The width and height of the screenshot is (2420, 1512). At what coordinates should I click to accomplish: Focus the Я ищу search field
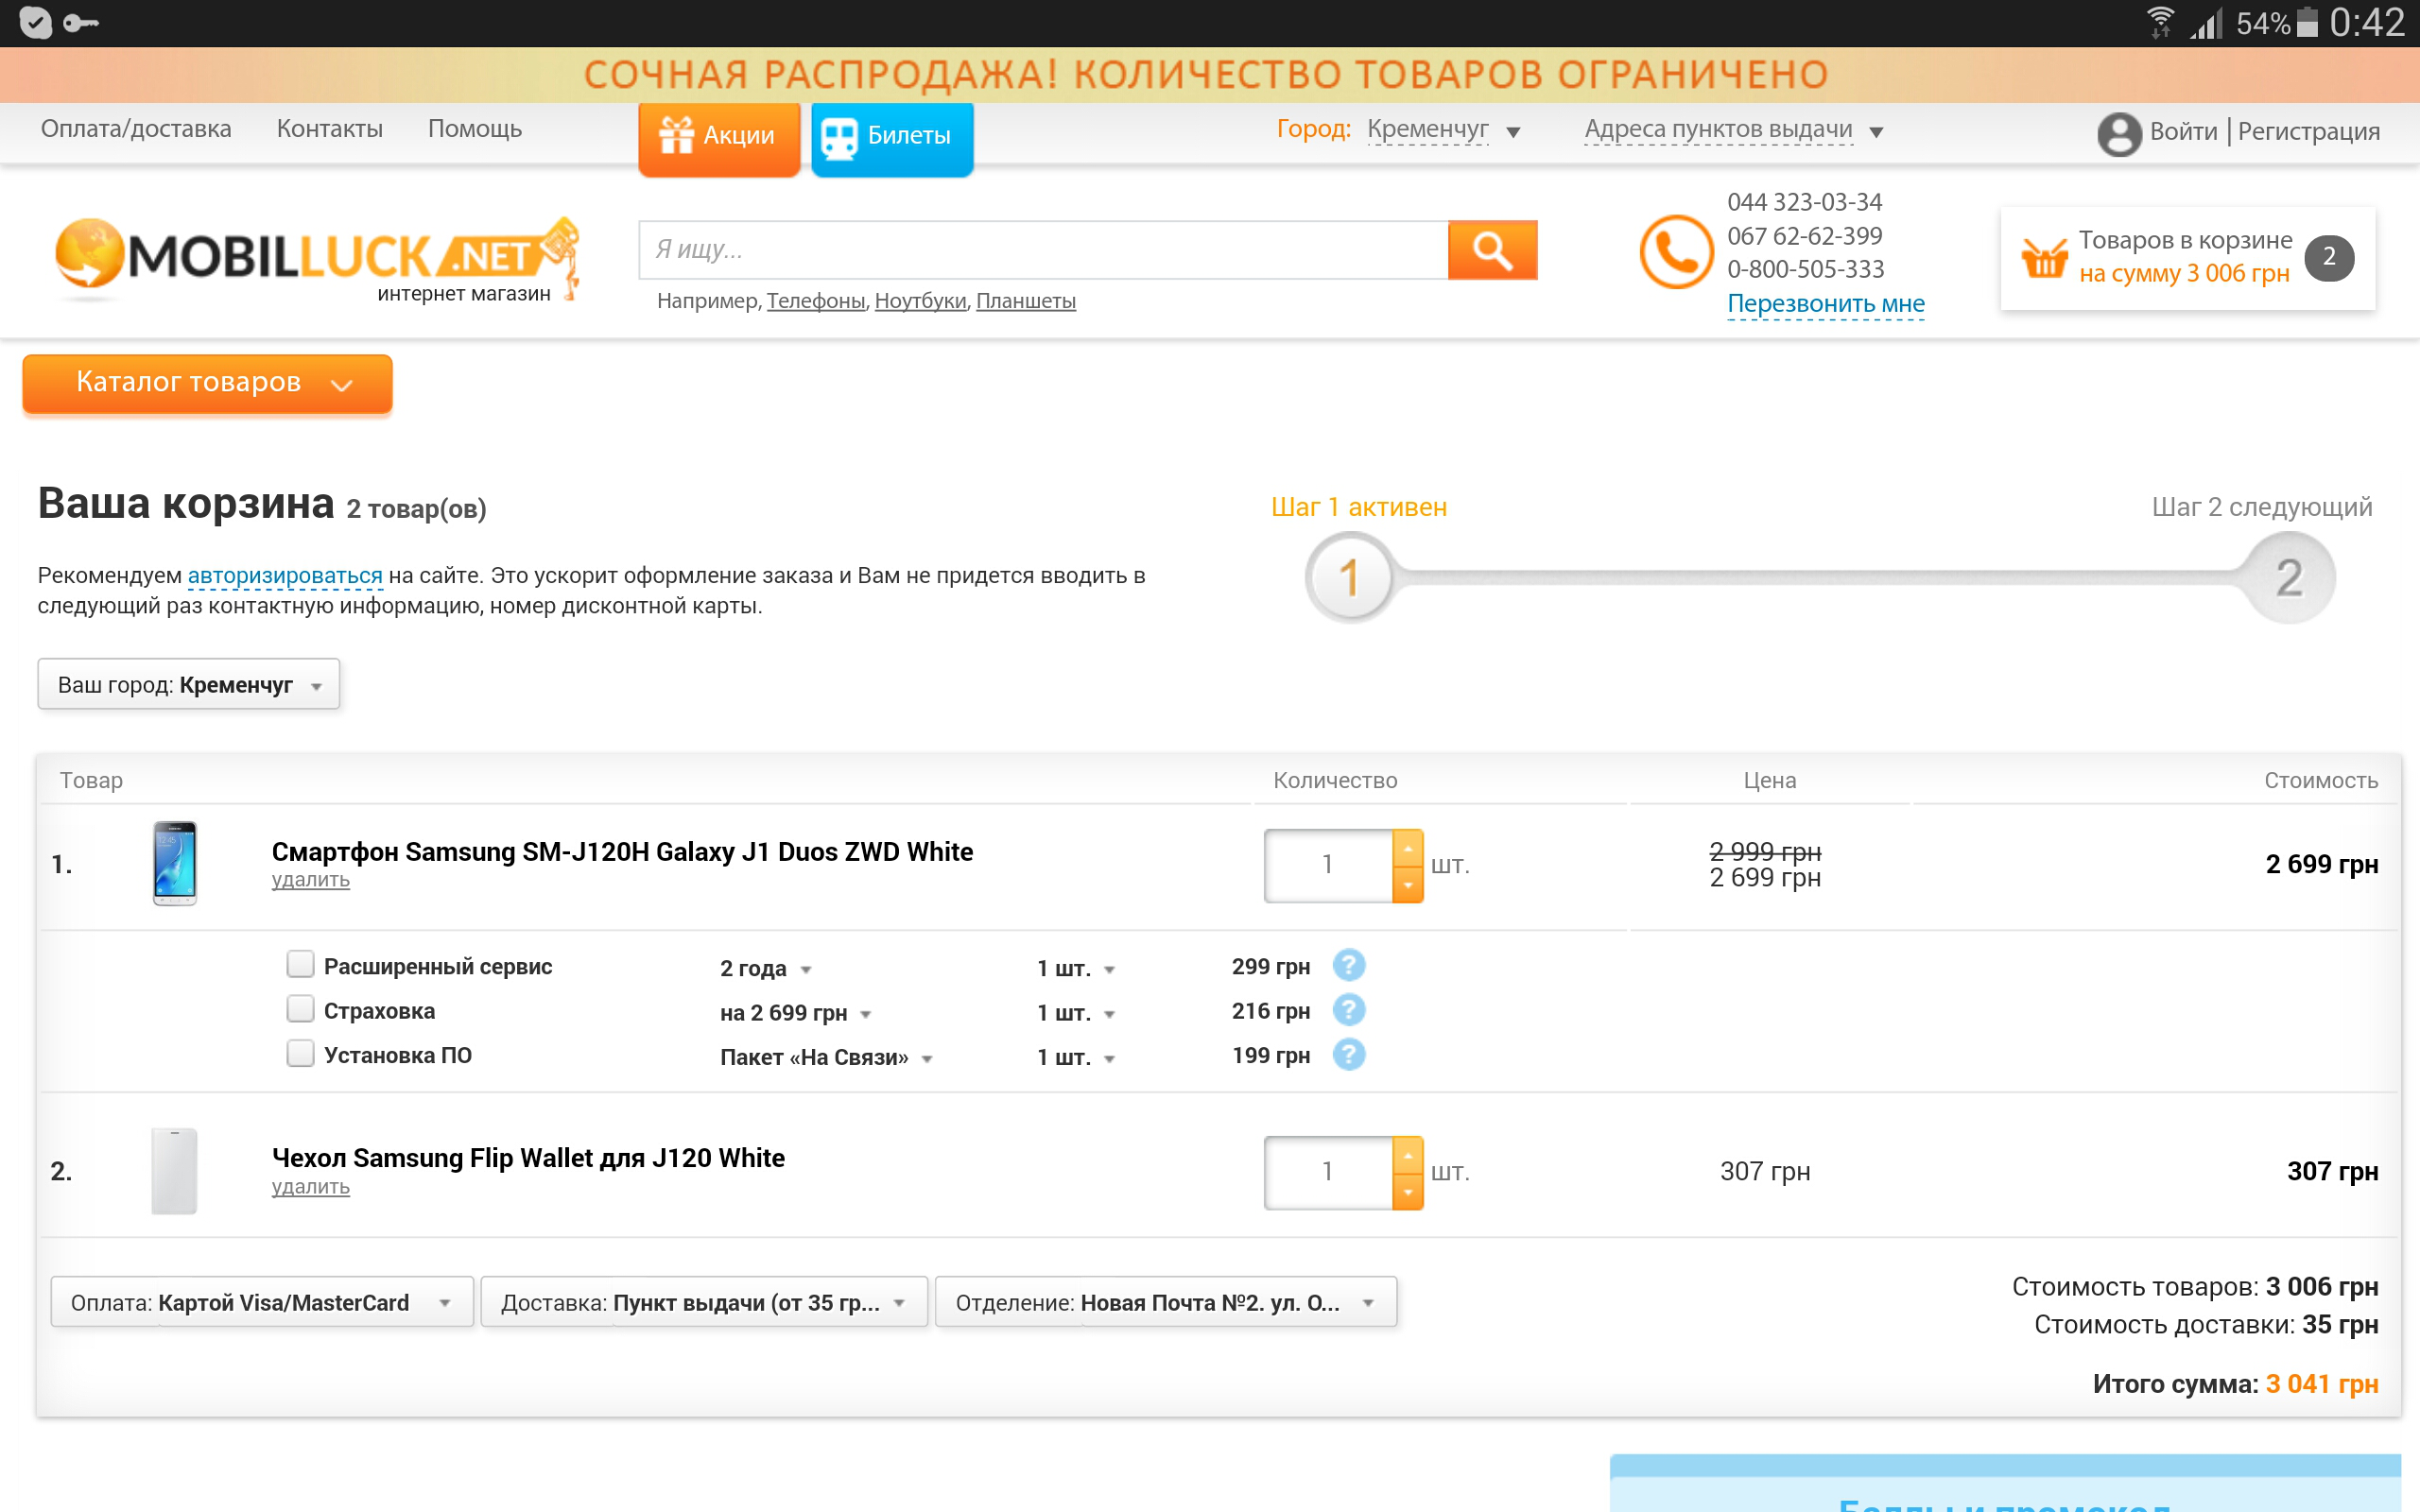(1042, 250)
